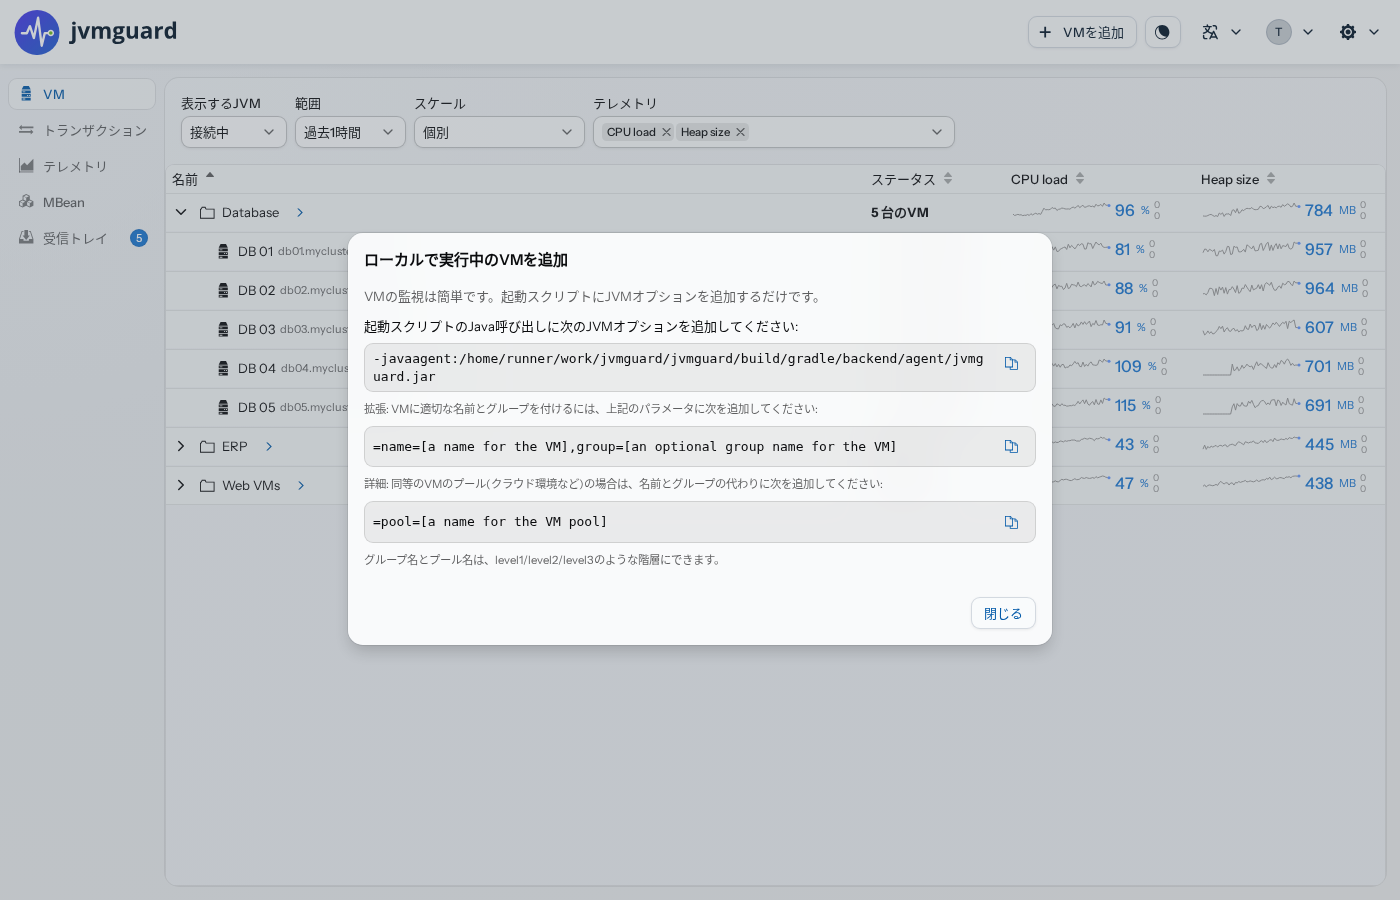This screenshot has height=900, width=1400.
Task: Open the 表示するJVM dropdown
Action: pos(234,132)
